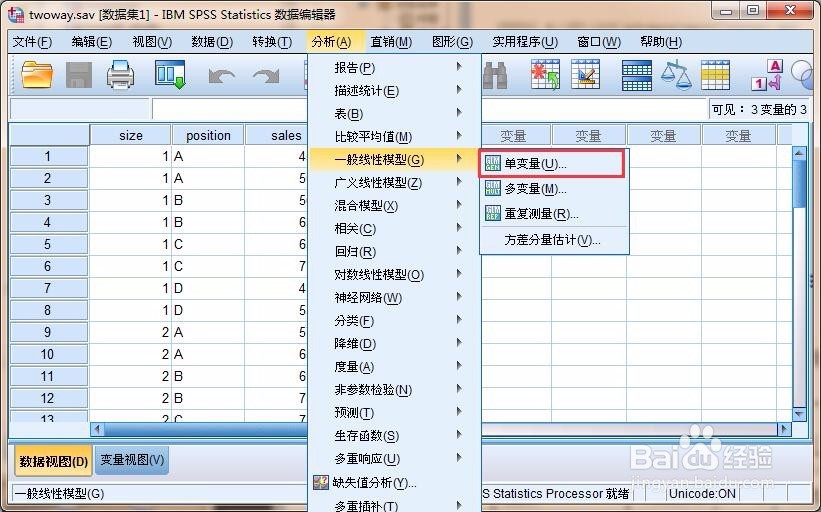Open the 编辑(E) menu
Viewport: 821px width, 512px height.
click(92, 42)
